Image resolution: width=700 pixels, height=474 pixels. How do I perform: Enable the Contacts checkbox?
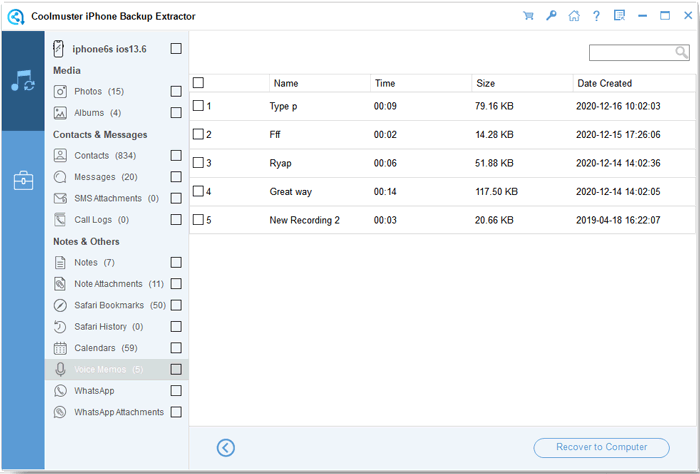[176, 155]
